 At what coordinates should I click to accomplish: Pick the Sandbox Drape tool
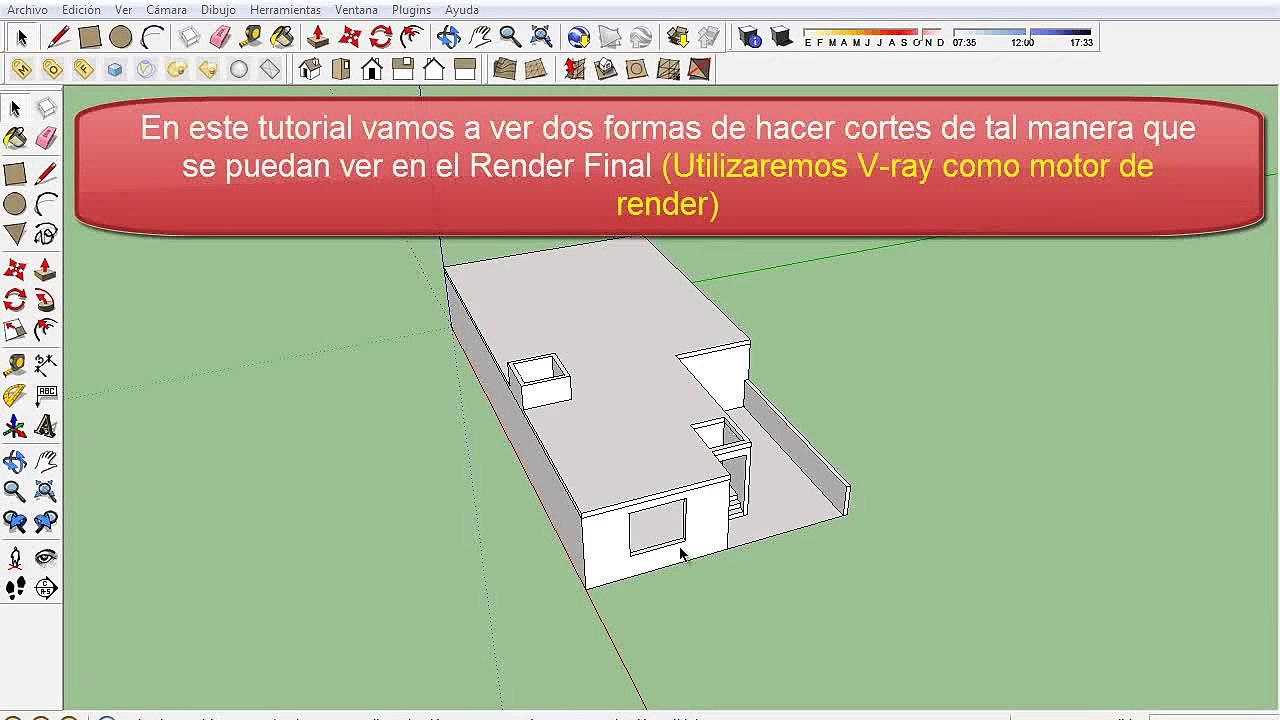tap(636, 69)
